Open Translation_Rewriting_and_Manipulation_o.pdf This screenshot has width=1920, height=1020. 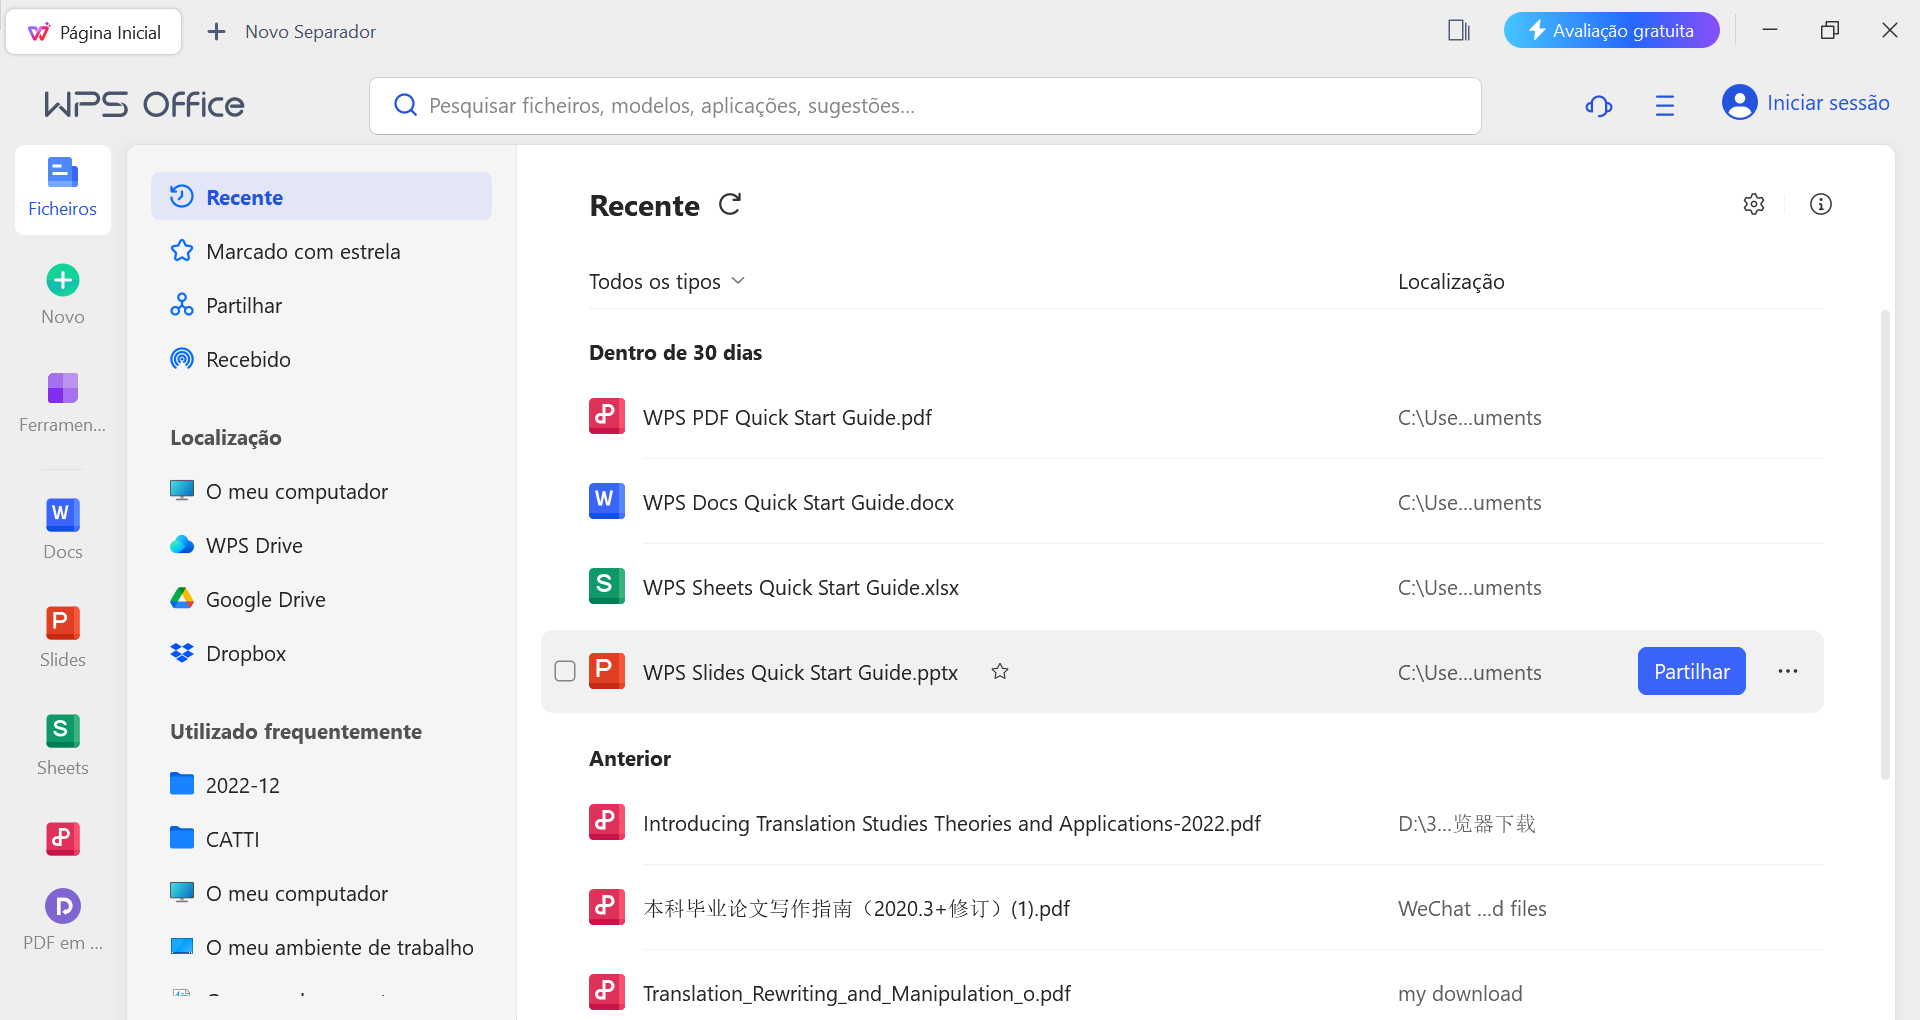(x=856, y=993)
